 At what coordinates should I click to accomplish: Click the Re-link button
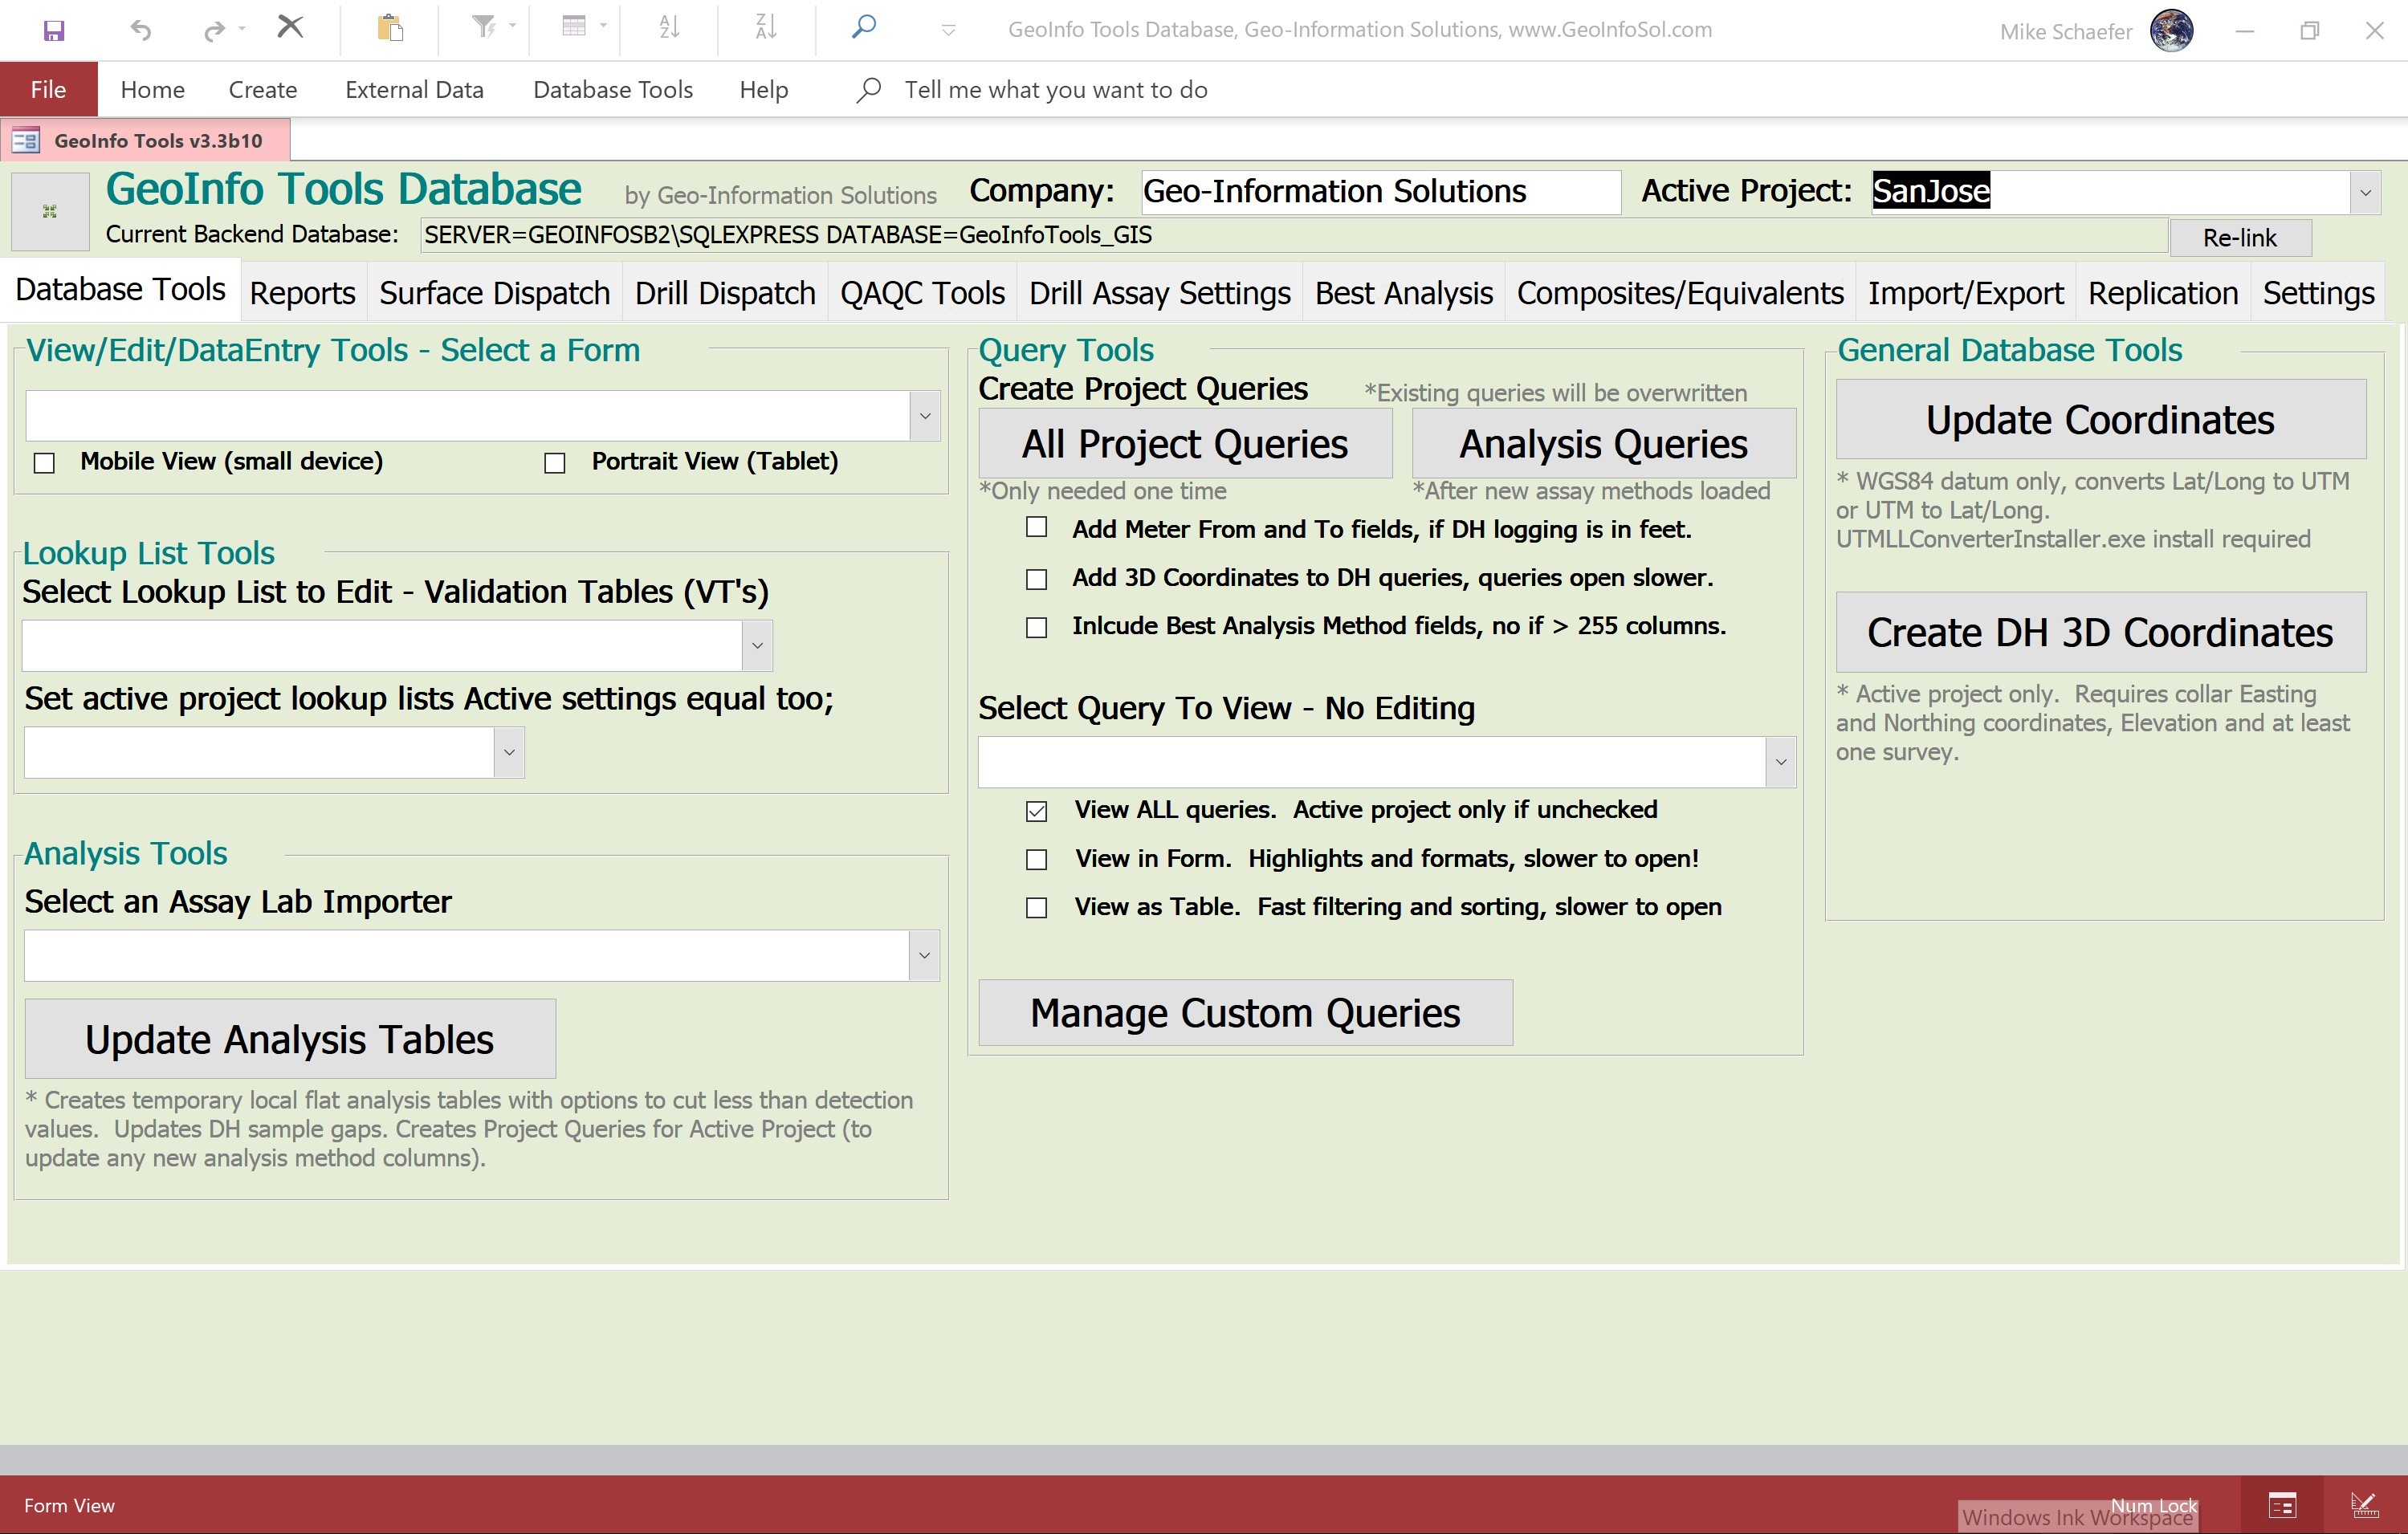2239,238
